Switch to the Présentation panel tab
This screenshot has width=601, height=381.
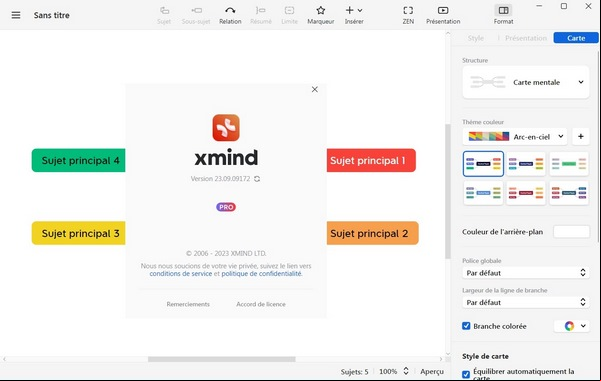tap(526, 38)
